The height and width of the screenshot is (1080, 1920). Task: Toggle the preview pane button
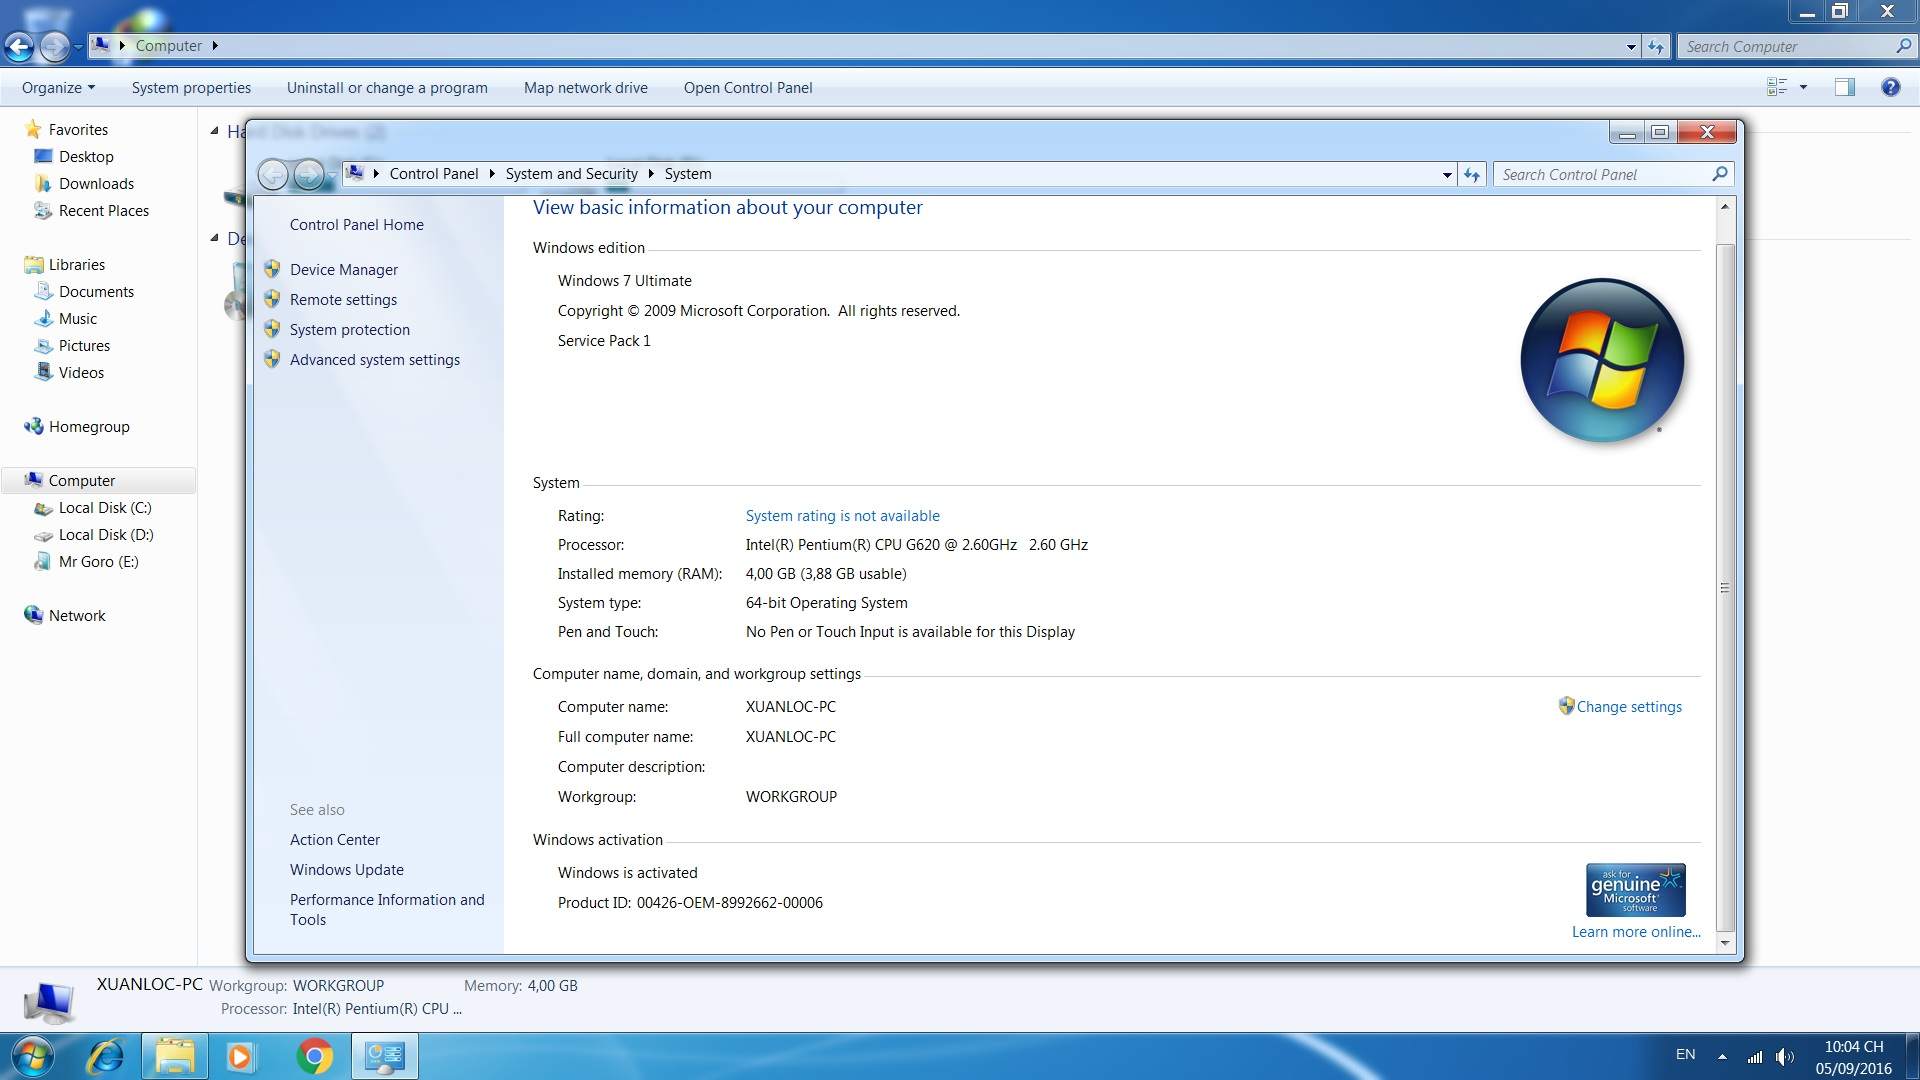tap(1844, 87)
